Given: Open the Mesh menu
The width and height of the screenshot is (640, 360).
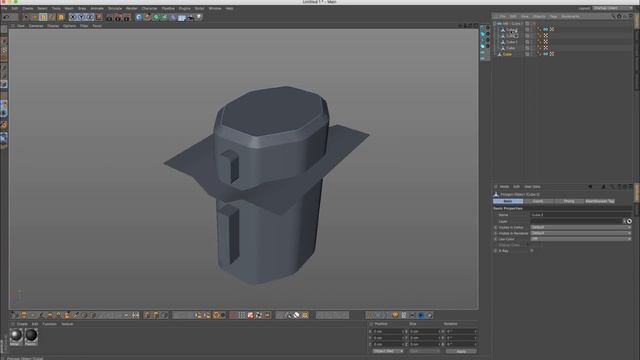Looking at the screenshot, I should pyautogui.click(x=69, y=8).
